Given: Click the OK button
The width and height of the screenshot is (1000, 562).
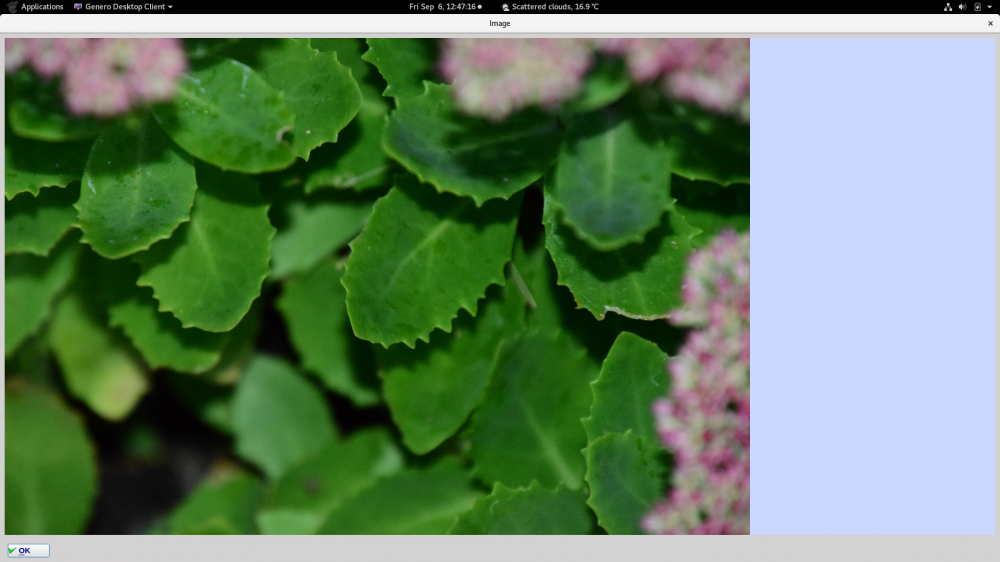Looking at the screenshot, I should click(x=28, y=551).
